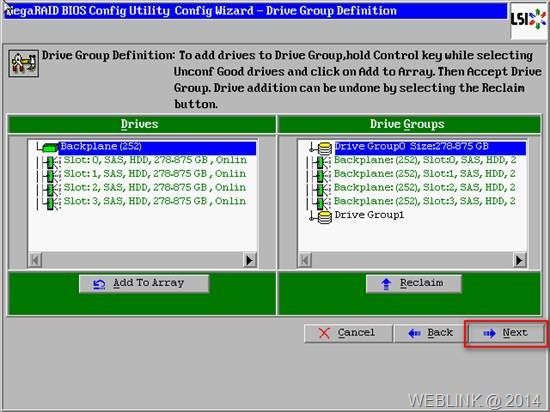Screen dimensions: 550x412
Task: Click the Drive Group1 disk stack icon
Action: click(325, 217)
